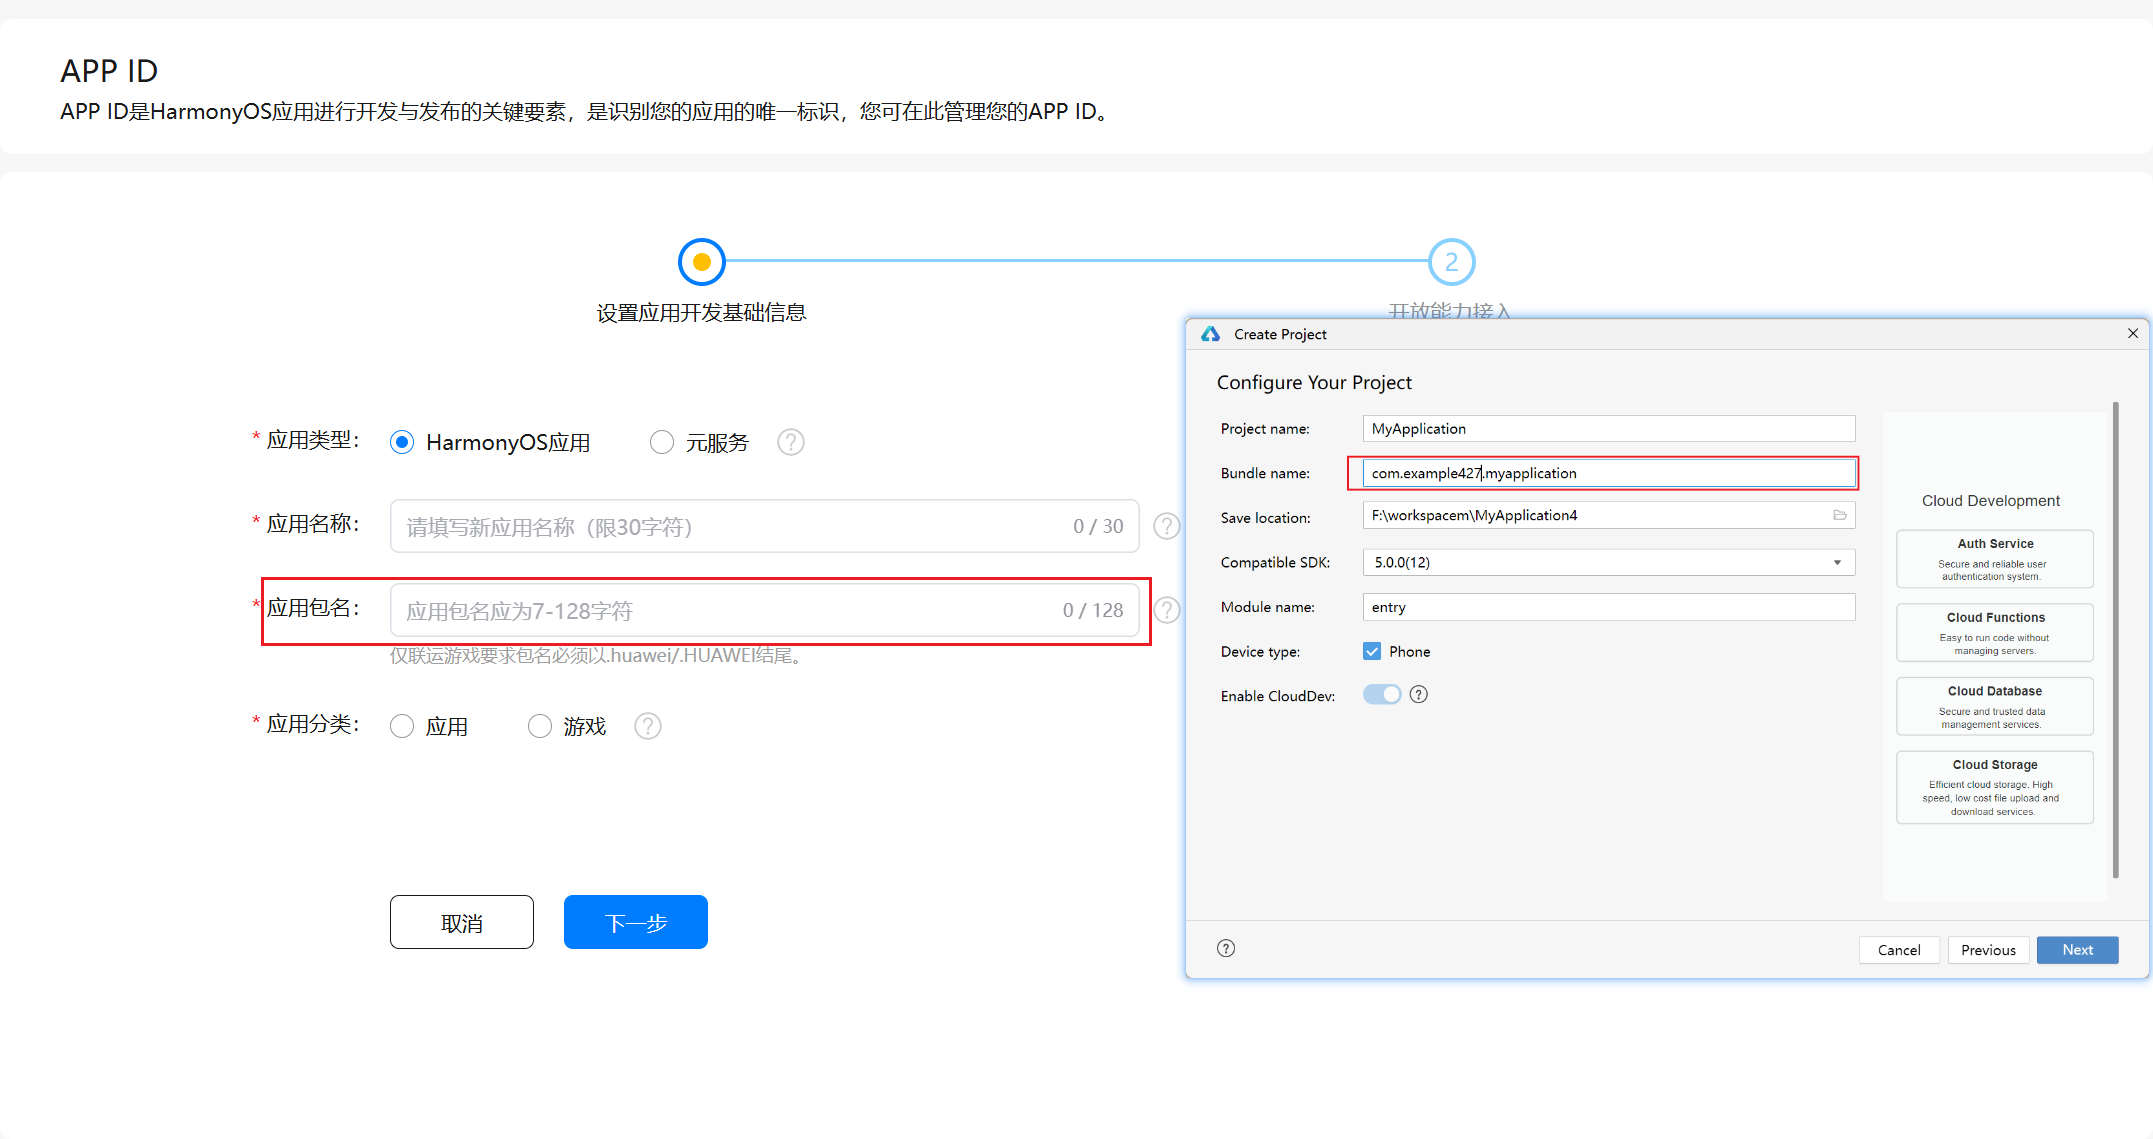
Task: Click the Cloud Development heading text
Action: 1991,500
